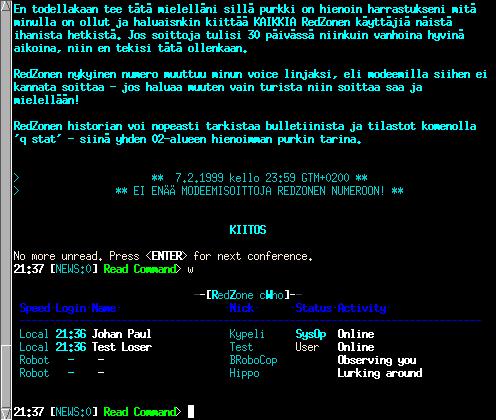The image size is (496, 420).
Task: Click the KIITOS heading
Action: (248, 230)
